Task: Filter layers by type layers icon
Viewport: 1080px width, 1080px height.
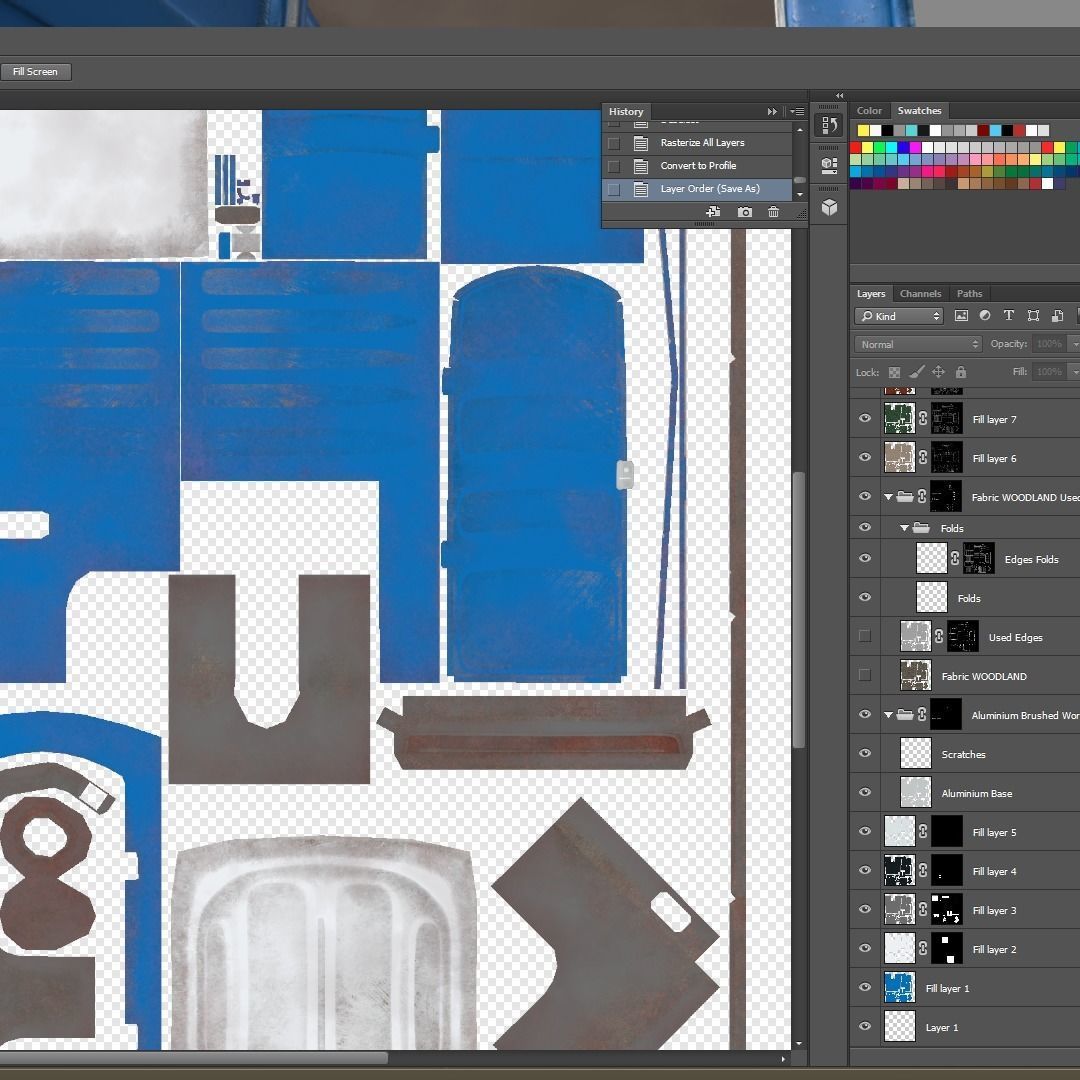Action: click(1008, 315)
